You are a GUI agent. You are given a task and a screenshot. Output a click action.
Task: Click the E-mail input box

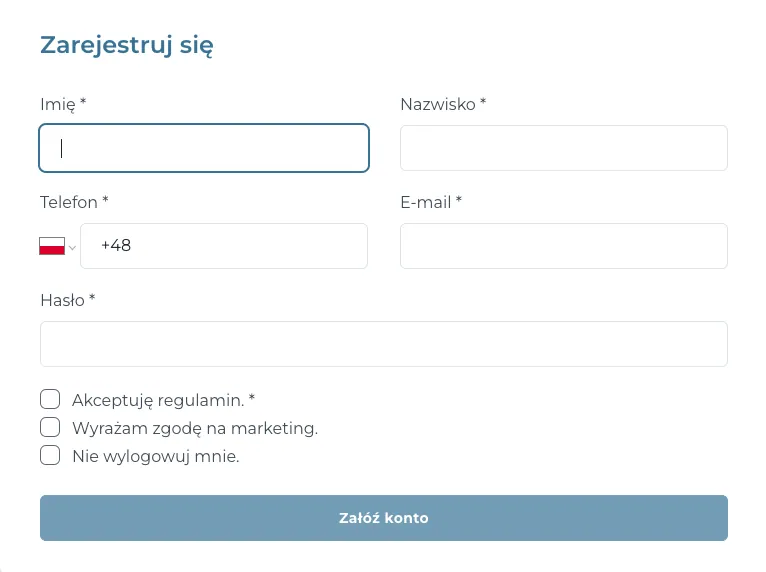(x=563, y=246)
